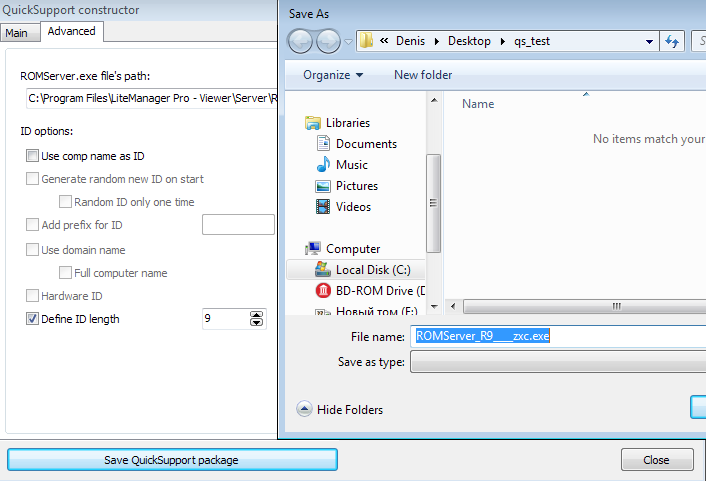Select Desktop in the breadcrumb path
The width and height of the screenshot is (706, 481).
469,41
